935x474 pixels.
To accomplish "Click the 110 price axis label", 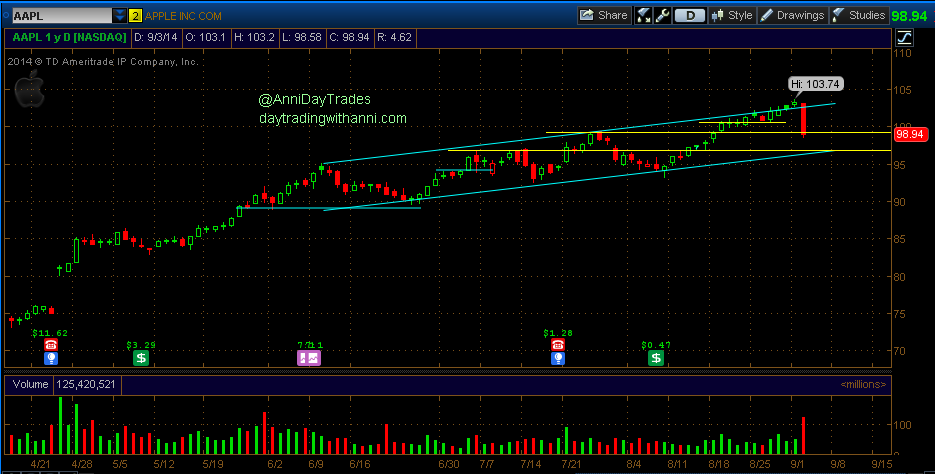I will tap(905, 53).
